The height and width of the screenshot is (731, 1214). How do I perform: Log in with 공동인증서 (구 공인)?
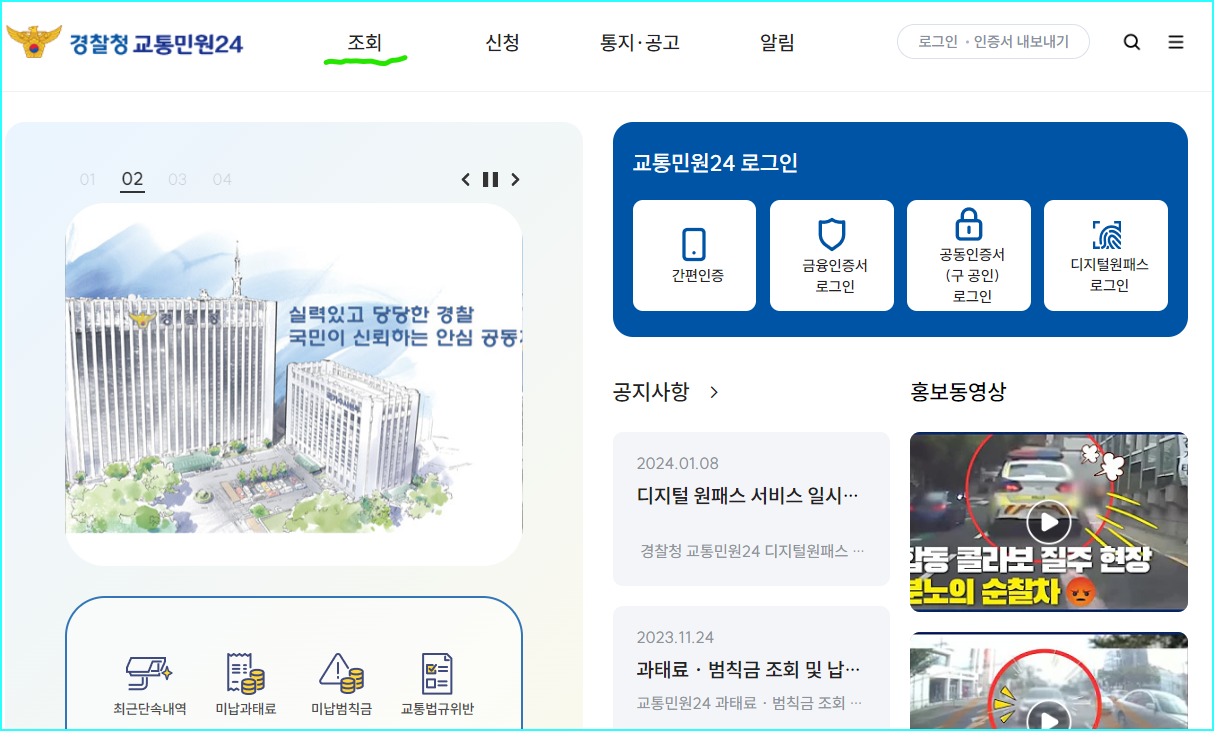[969, 255]
